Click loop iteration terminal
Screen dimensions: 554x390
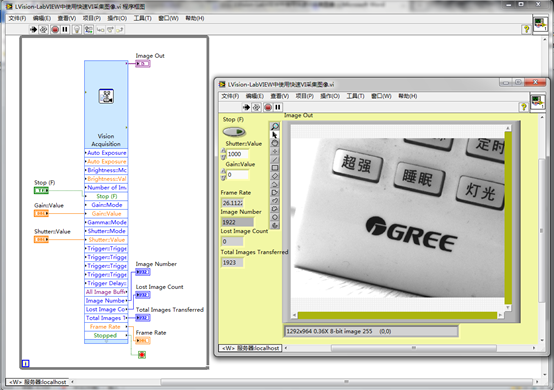click(x=25, y=363)
